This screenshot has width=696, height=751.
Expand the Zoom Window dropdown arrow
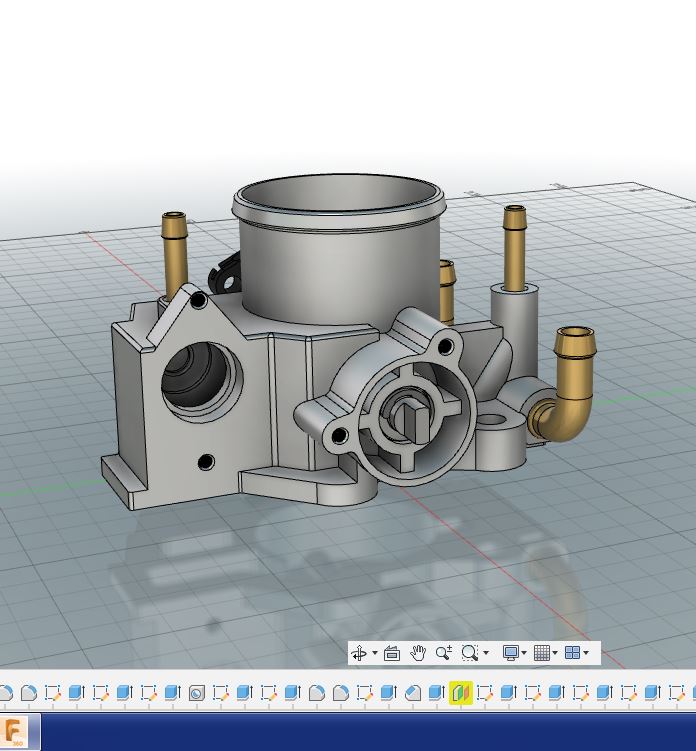point(485,654)
